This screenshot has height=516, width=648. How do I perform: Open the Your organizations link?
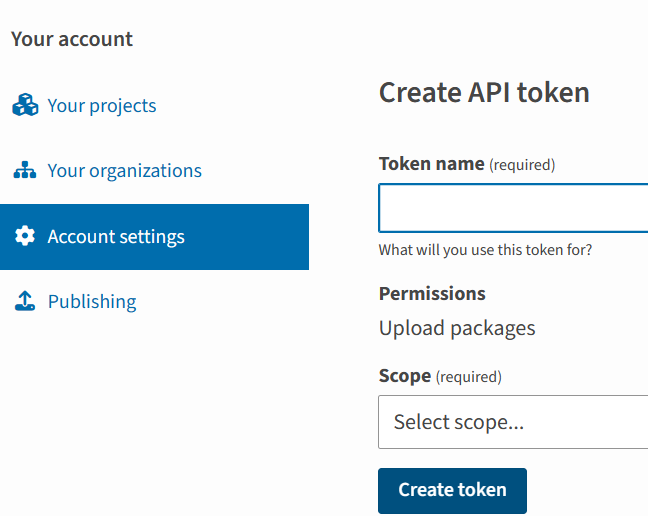124,171
